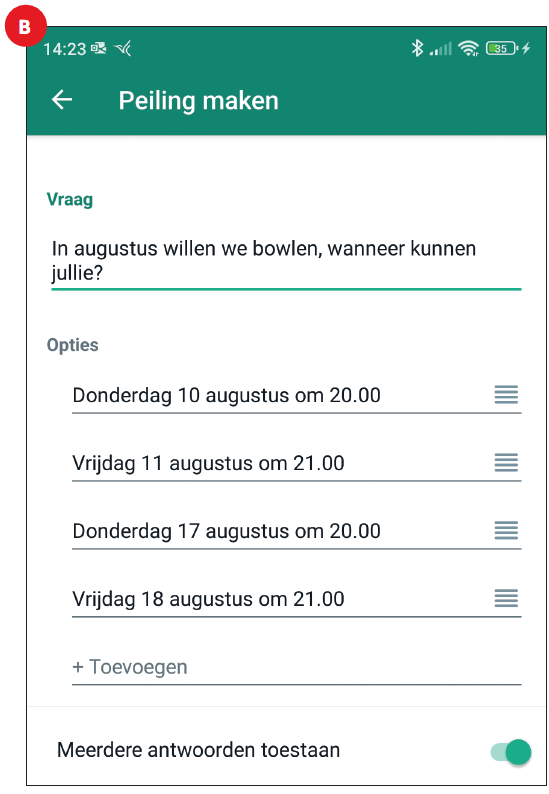Tap the clock time in status bar

tap(64, 49)
